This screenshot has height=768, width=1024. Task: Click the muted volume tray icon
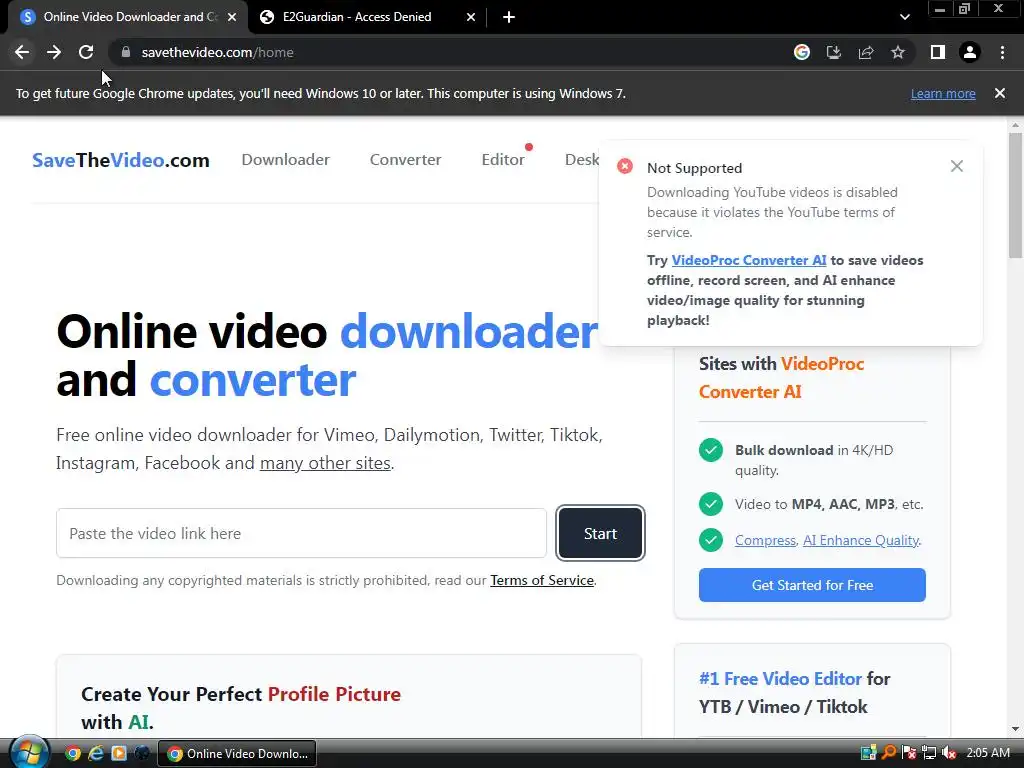click(x=949, y=753)
